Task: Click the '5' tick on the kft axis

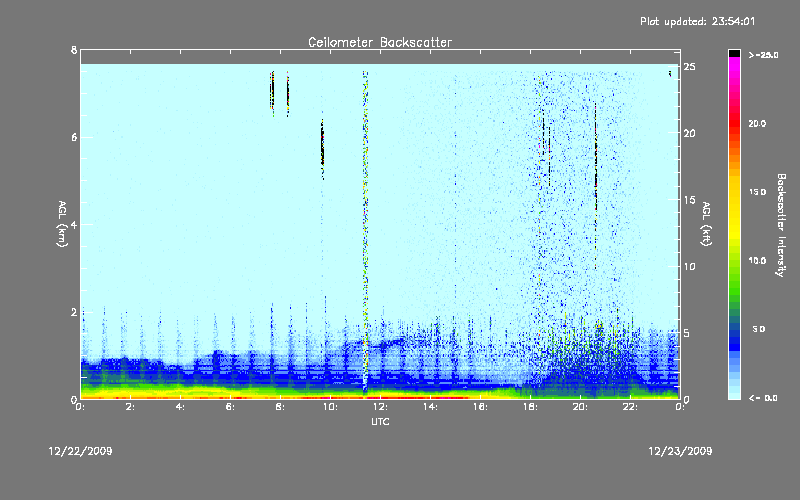Action: tap(687, 333)
